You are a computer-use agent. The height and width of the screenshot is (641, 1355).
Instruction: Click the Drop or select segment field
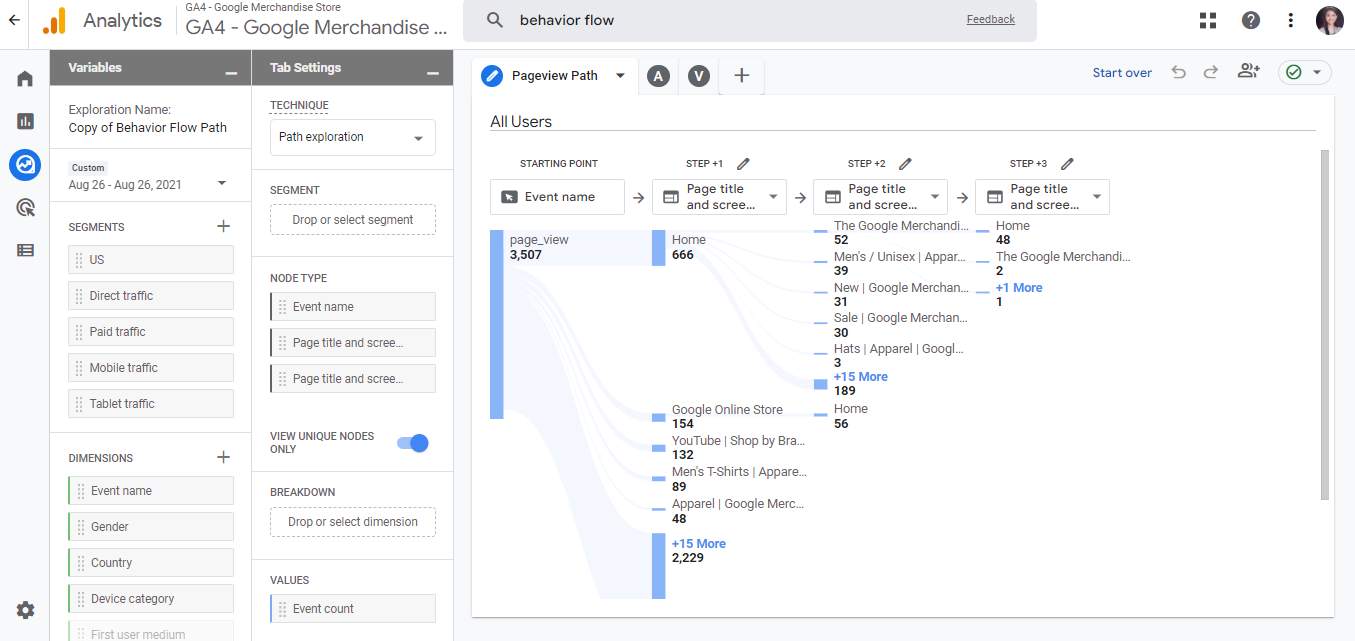click(x=352, y=221)
